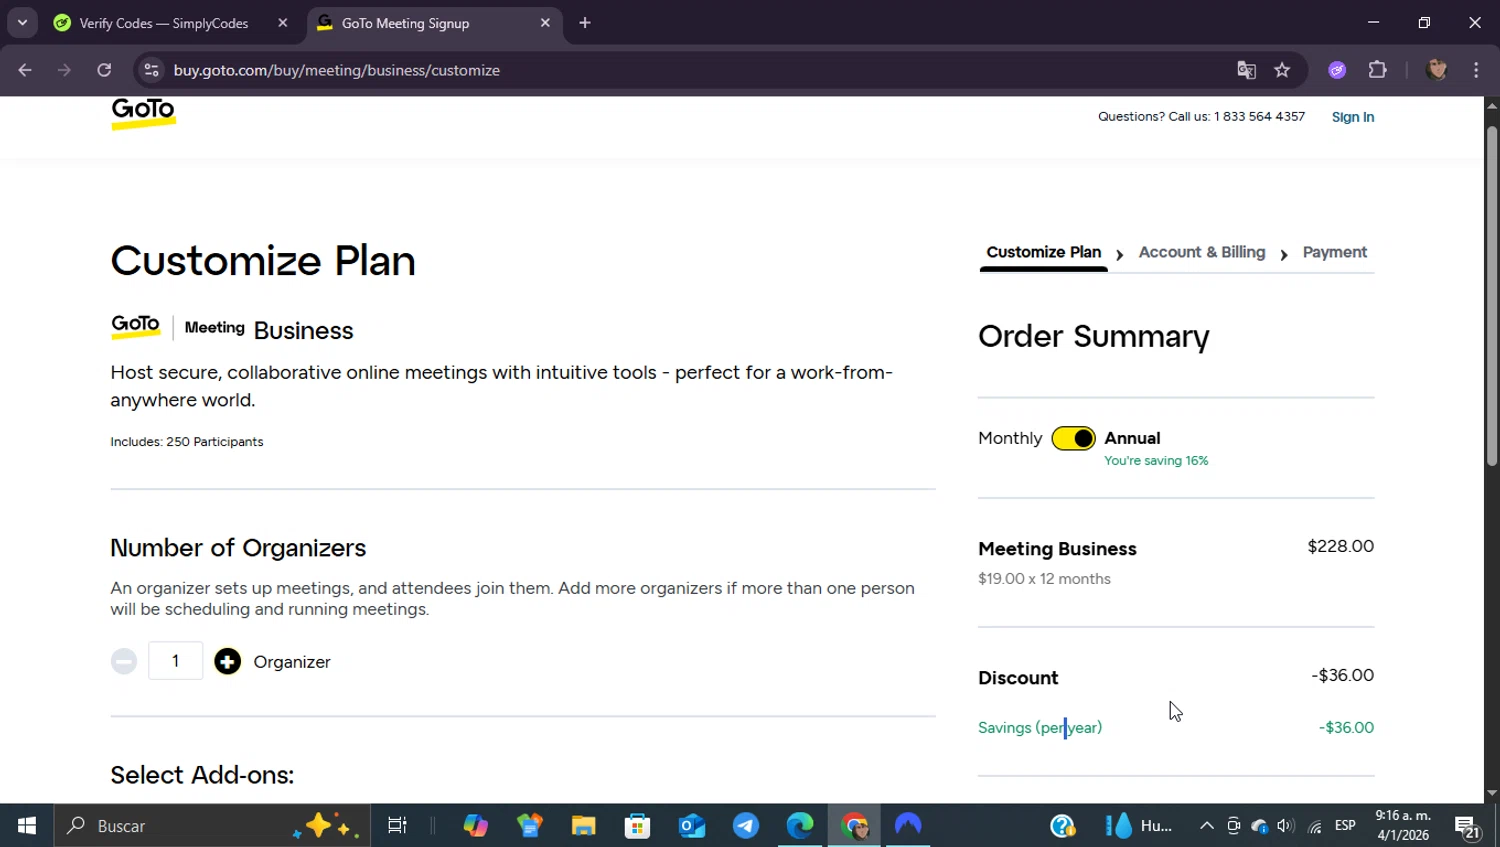
Task: Close the GoTo Meeting Signup tab
Action: click(545, 23)
